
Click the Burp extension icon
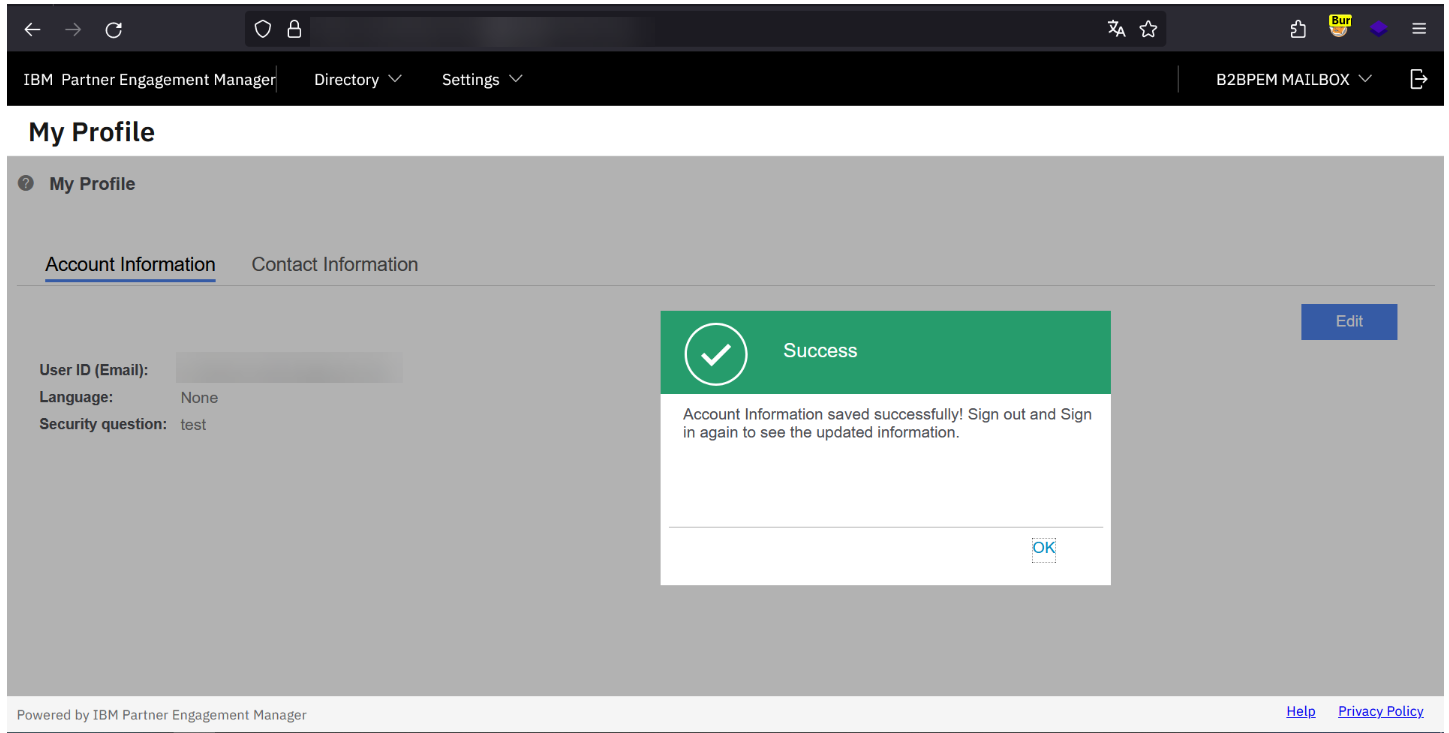1339,27
